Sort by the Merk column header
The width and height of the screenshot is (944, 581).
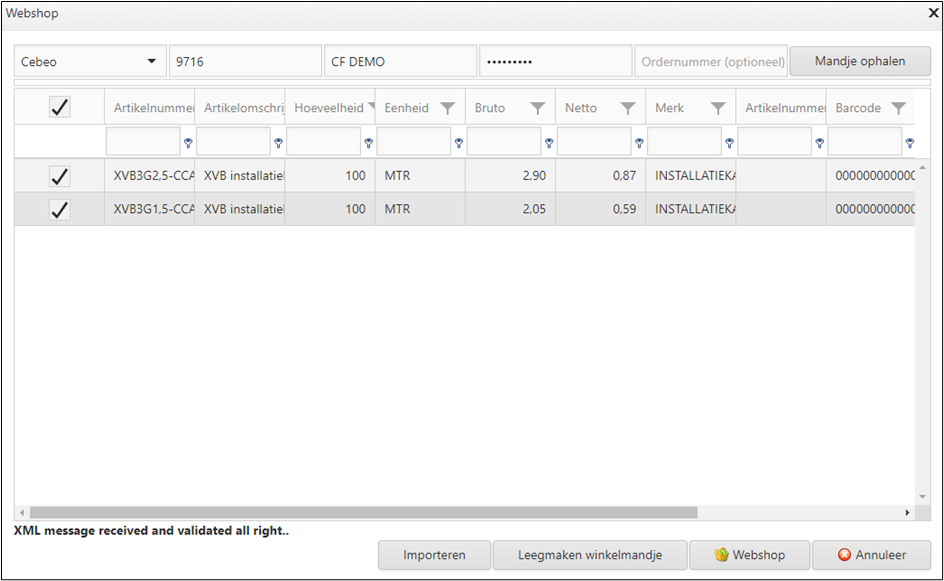pyautogui.click(x=669, y=108)
